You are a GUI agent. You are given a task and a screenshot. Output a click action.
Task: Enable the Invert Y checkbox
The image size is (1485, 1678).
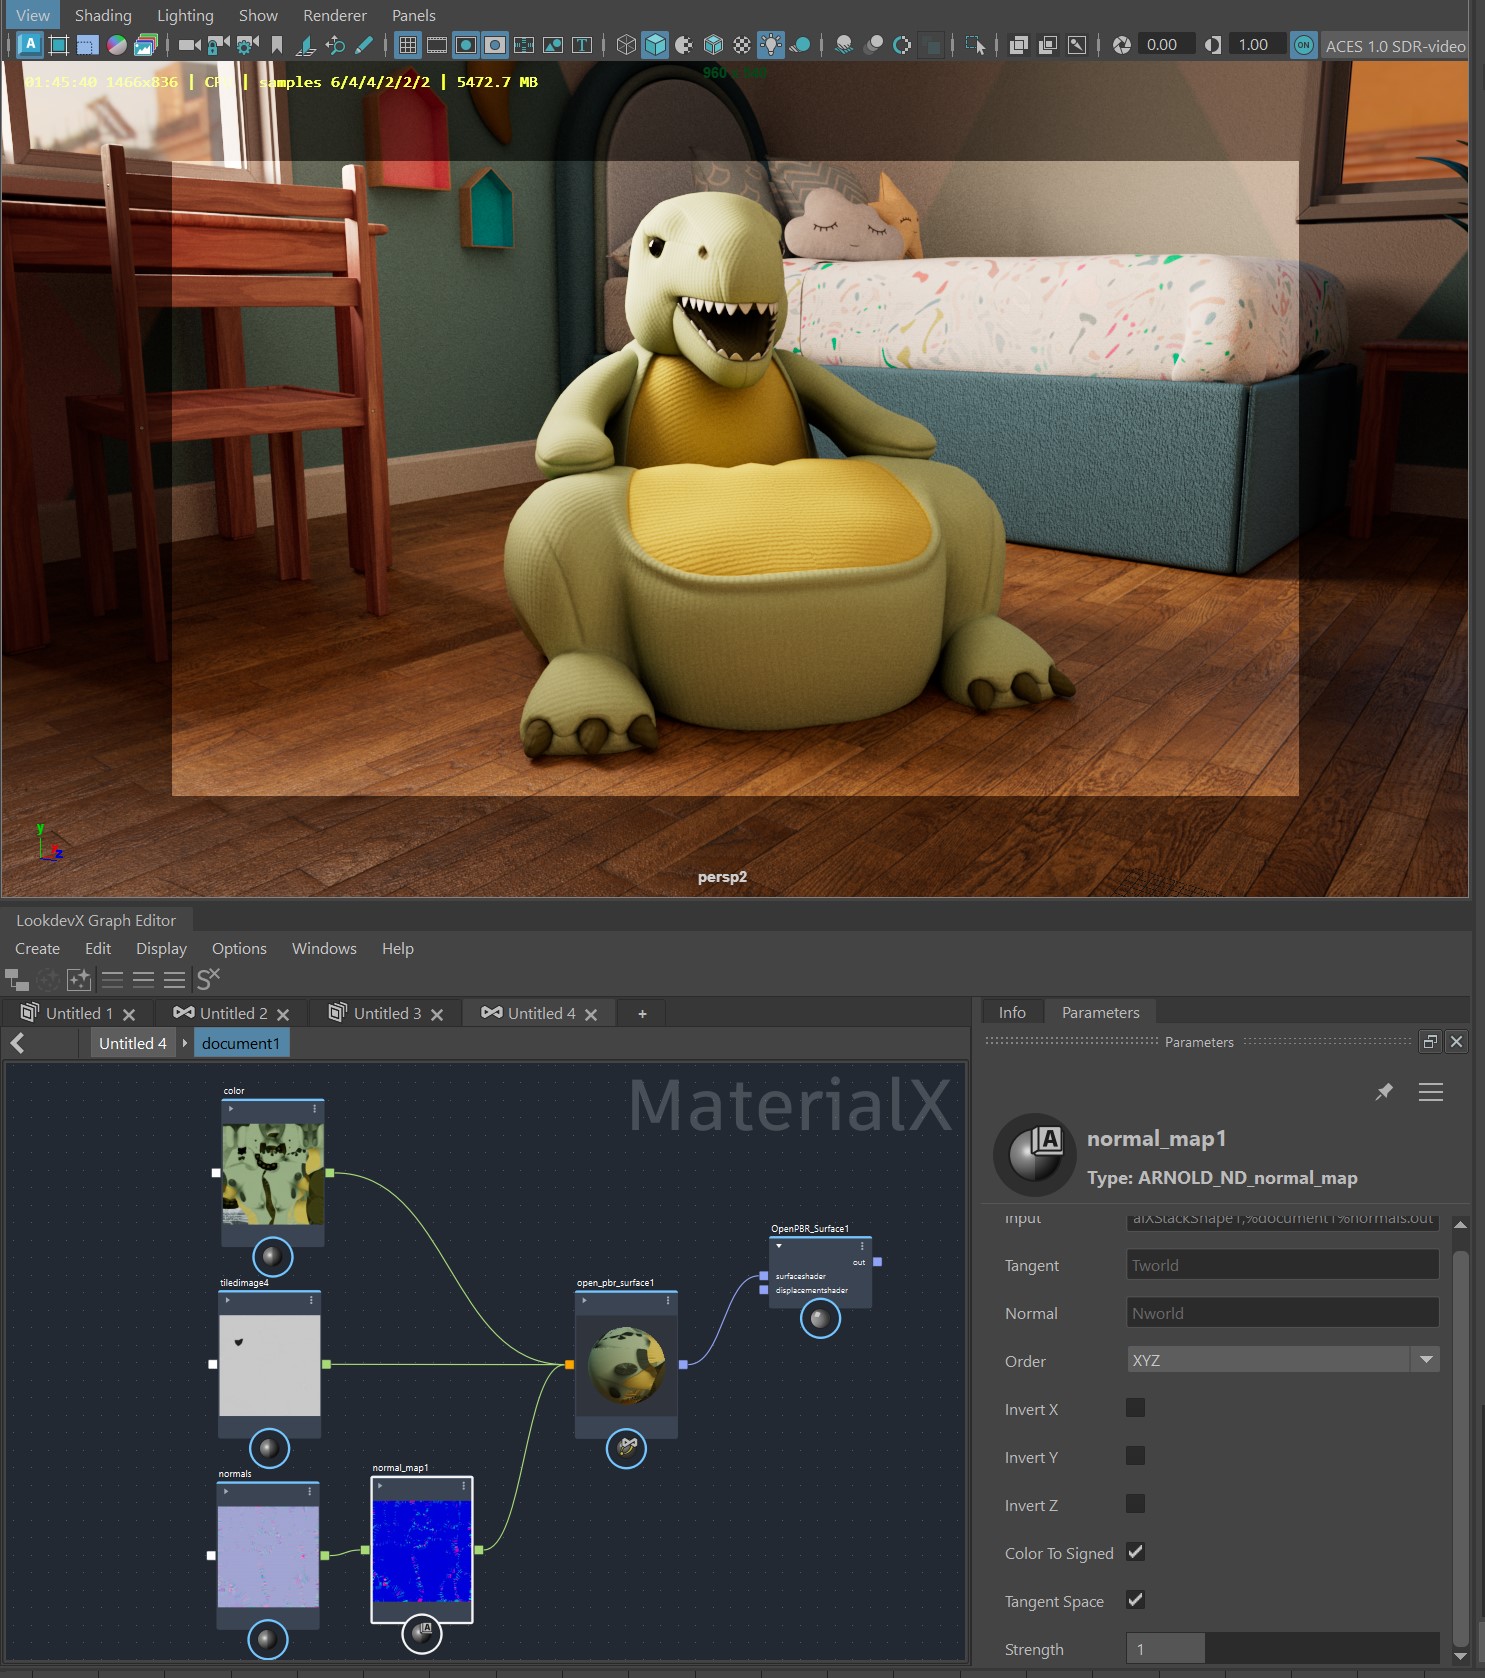1135,1456
